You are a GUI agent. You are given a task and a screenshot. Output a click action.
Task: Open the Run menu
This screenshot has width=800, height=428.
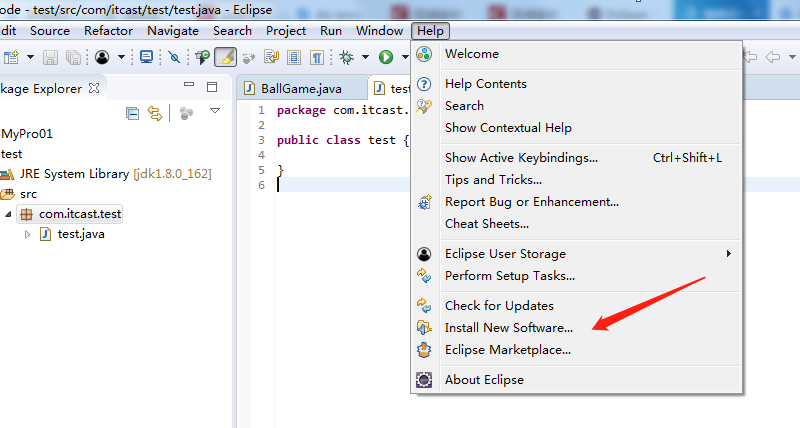click(331, 31)
